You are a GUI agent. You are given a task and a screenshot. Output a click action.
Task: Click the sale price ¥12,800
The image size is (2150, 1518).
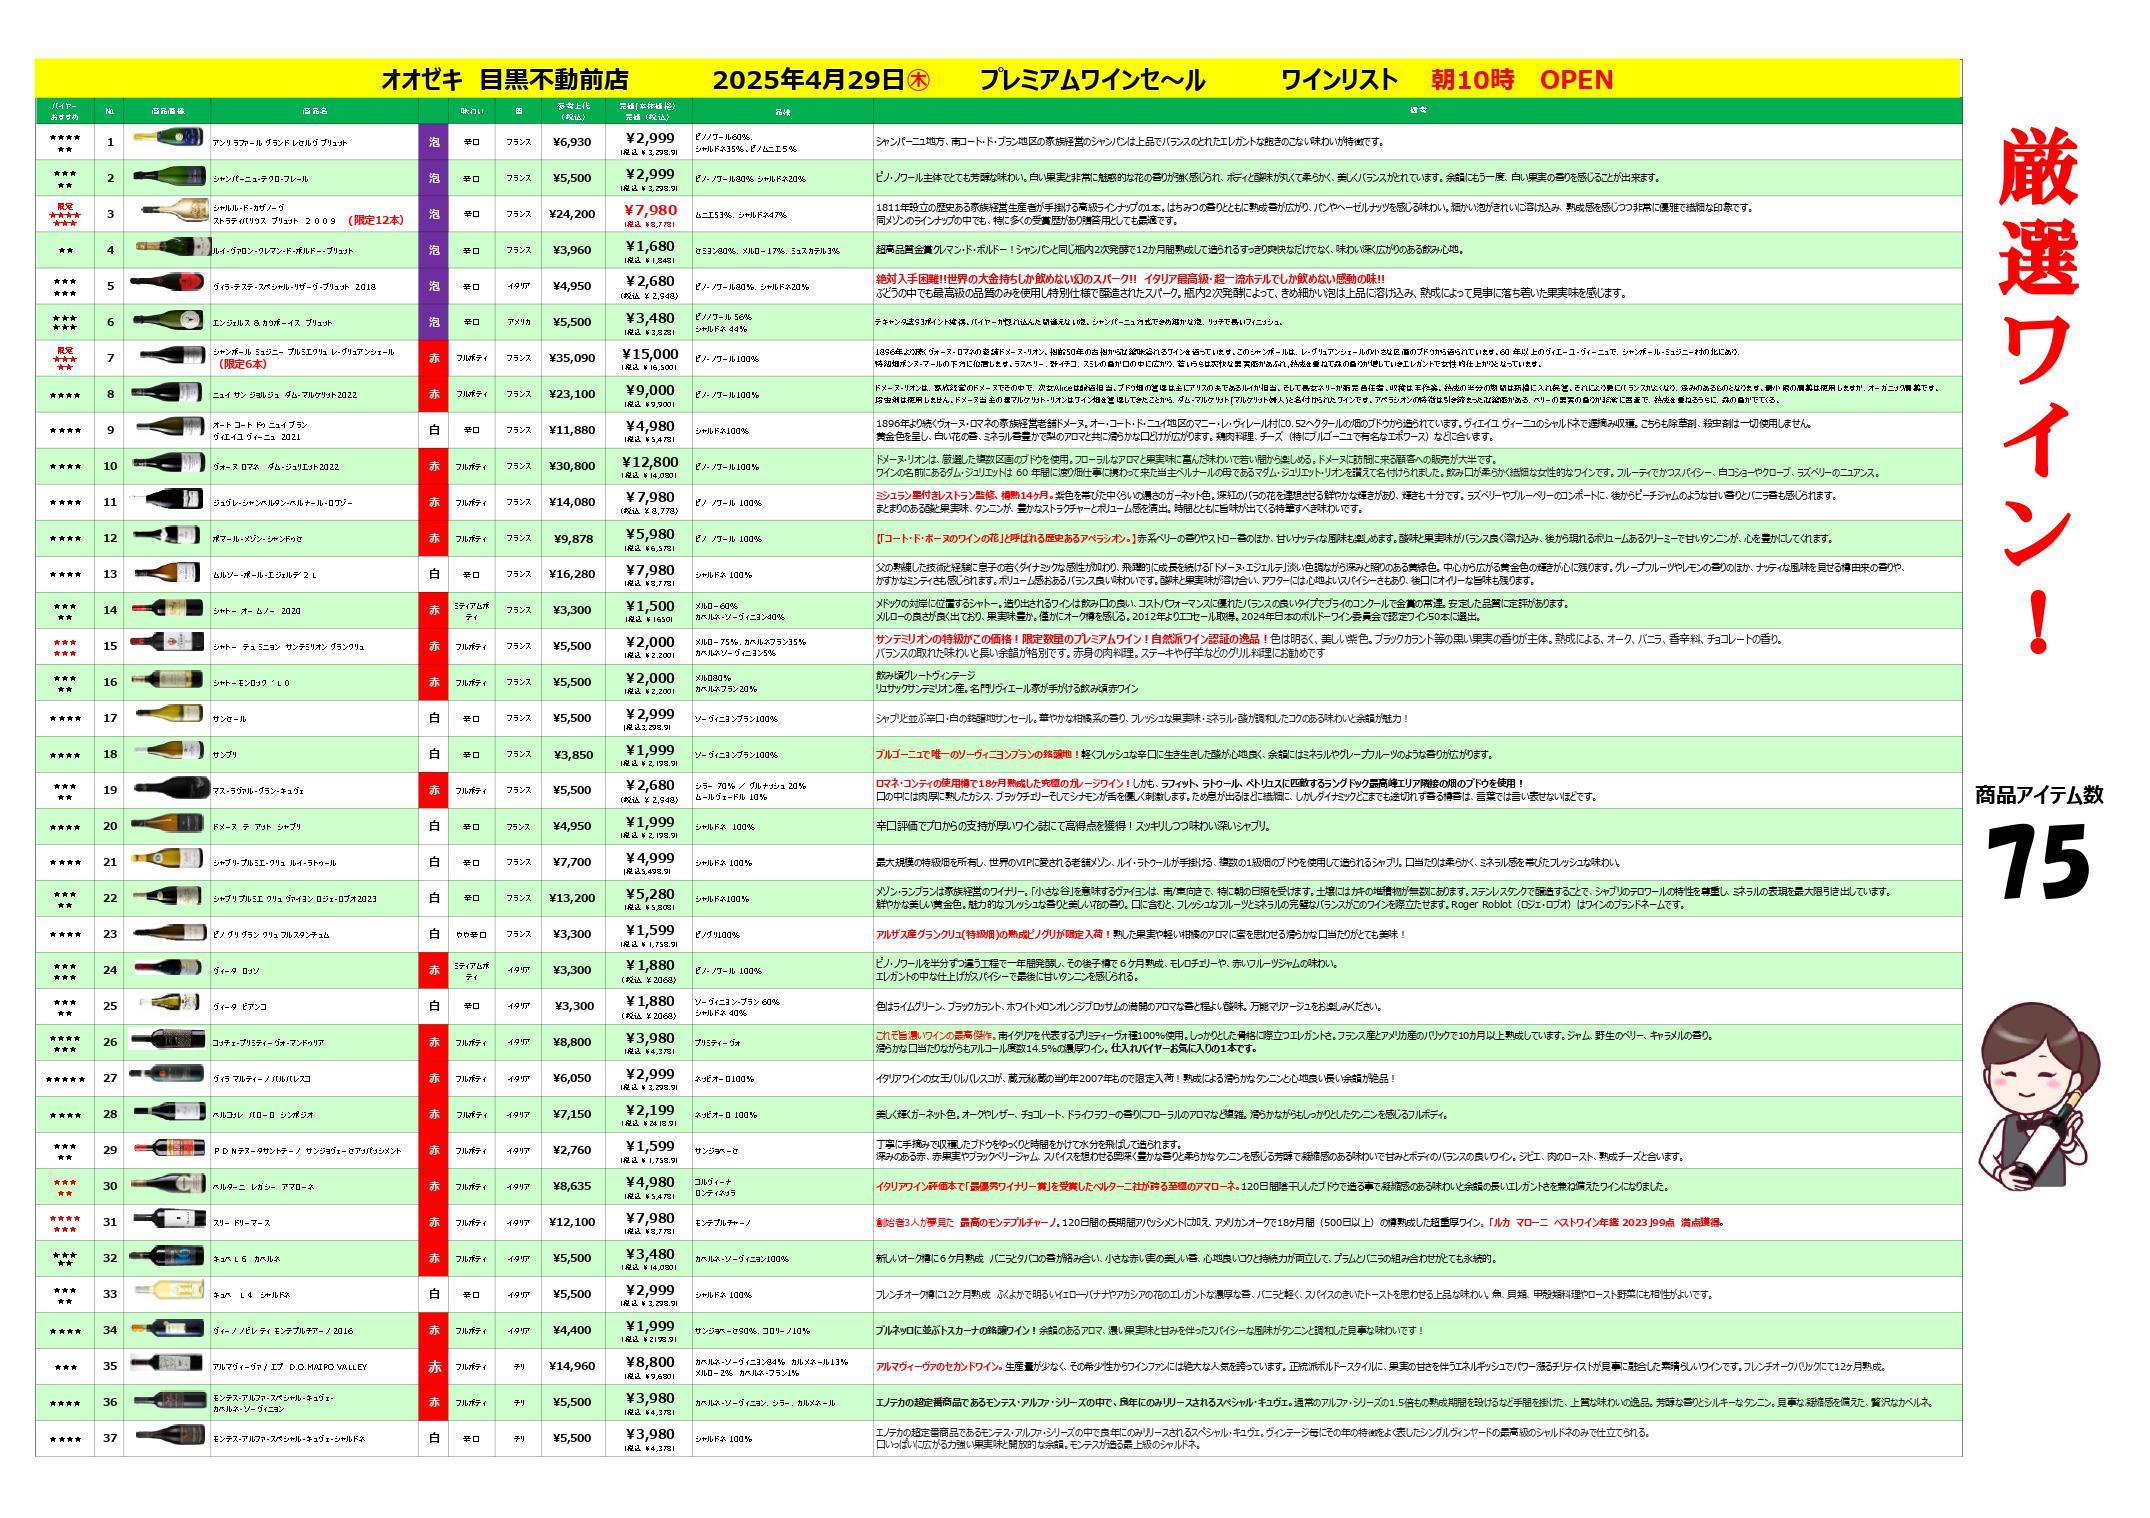point(650,462)
